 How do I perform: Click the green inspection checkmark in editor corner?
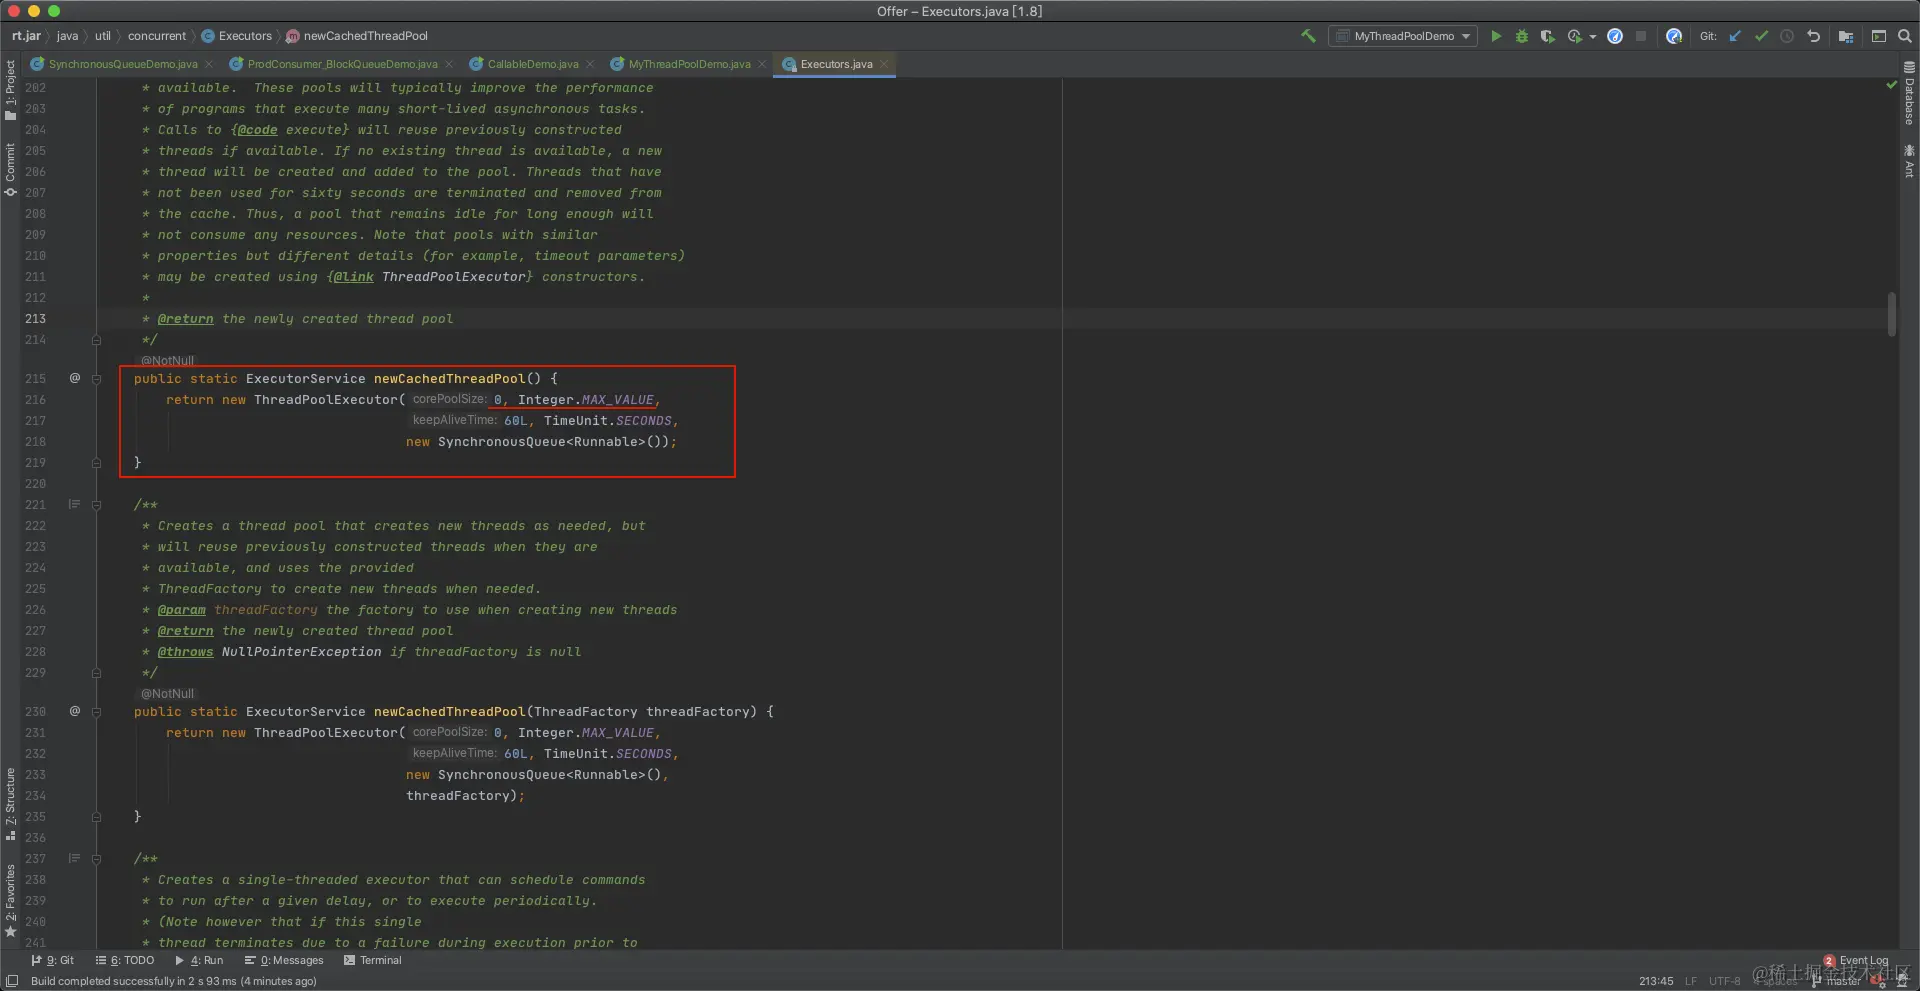1891,85
